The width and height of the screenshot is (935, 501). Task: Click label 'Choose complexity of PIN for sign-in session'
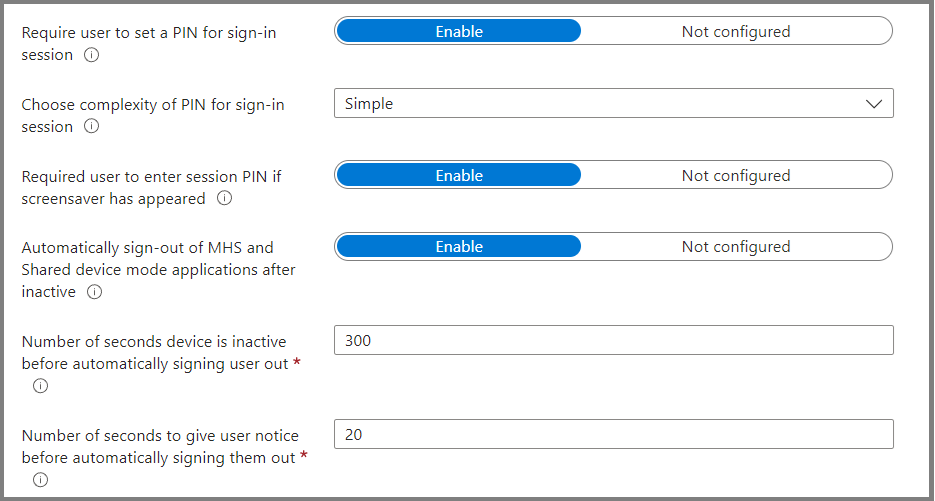[x=153, y=116]
